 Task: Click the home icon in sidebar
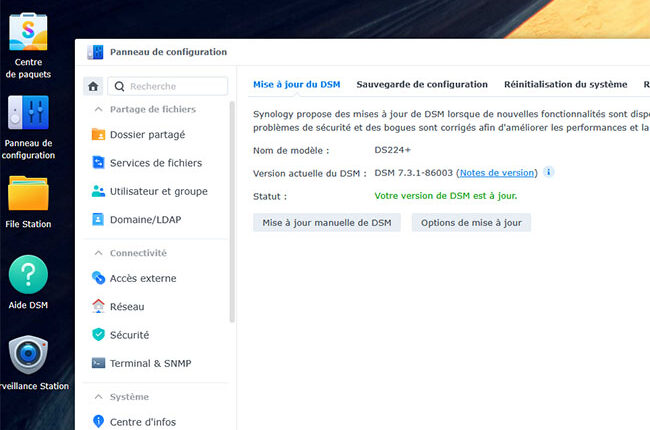point(93,86)
